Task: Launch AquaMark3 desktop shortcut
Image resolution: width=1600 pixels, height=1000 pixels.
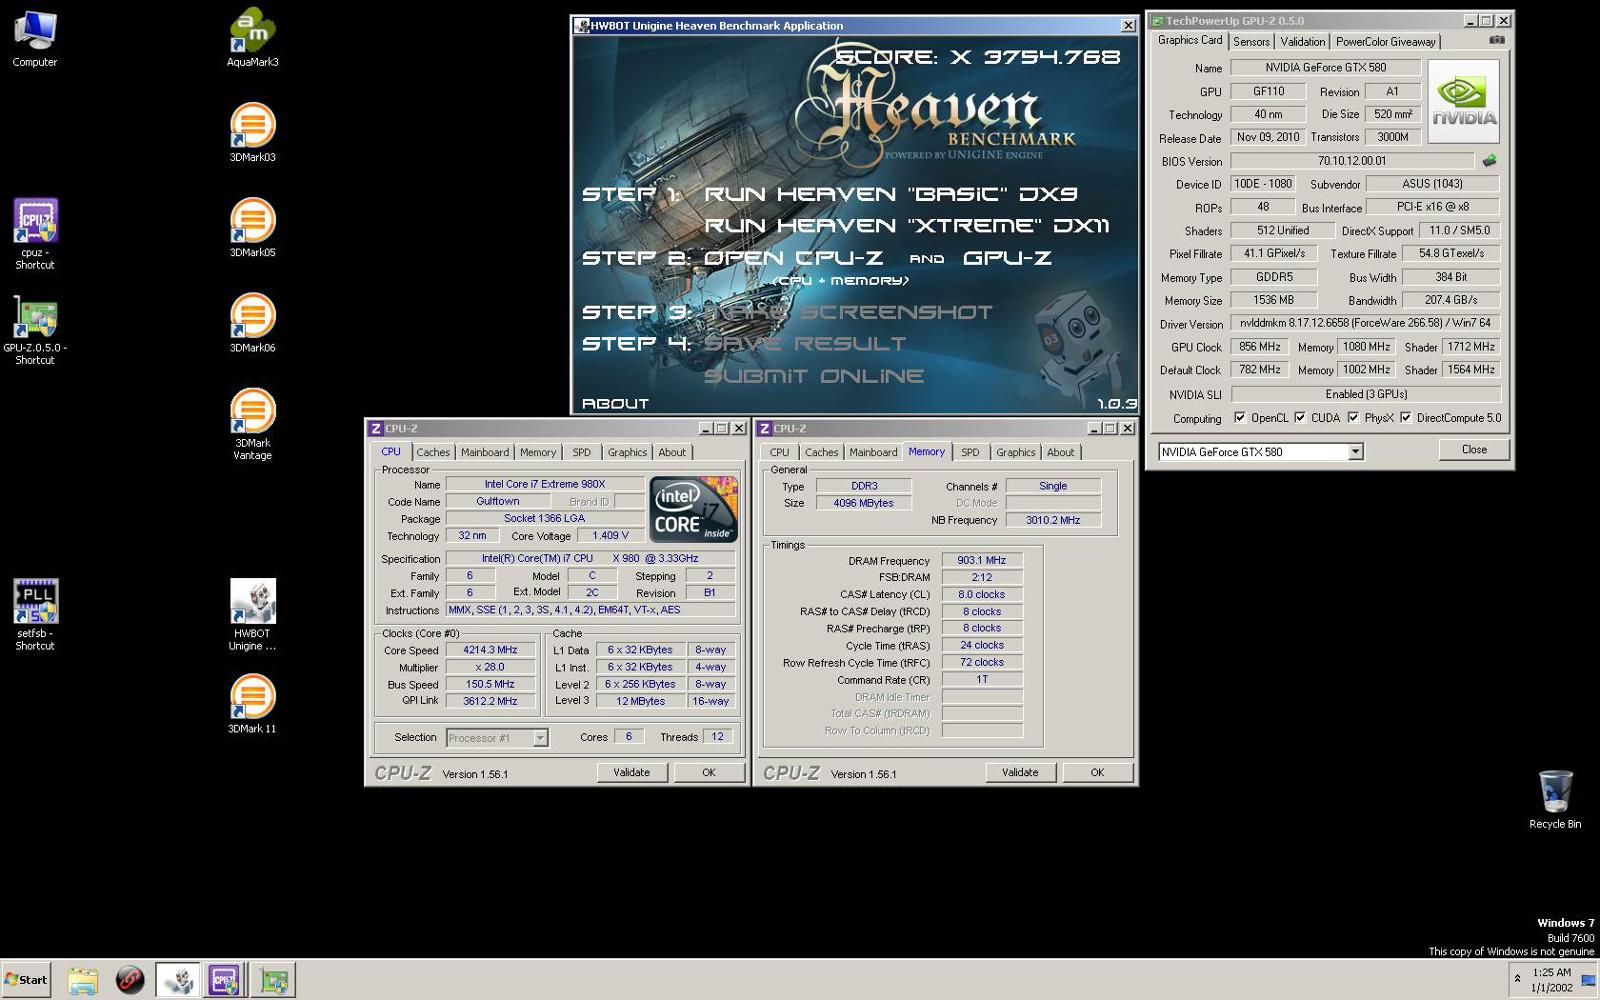Action: pyautogui.click(x=252, y=38)
